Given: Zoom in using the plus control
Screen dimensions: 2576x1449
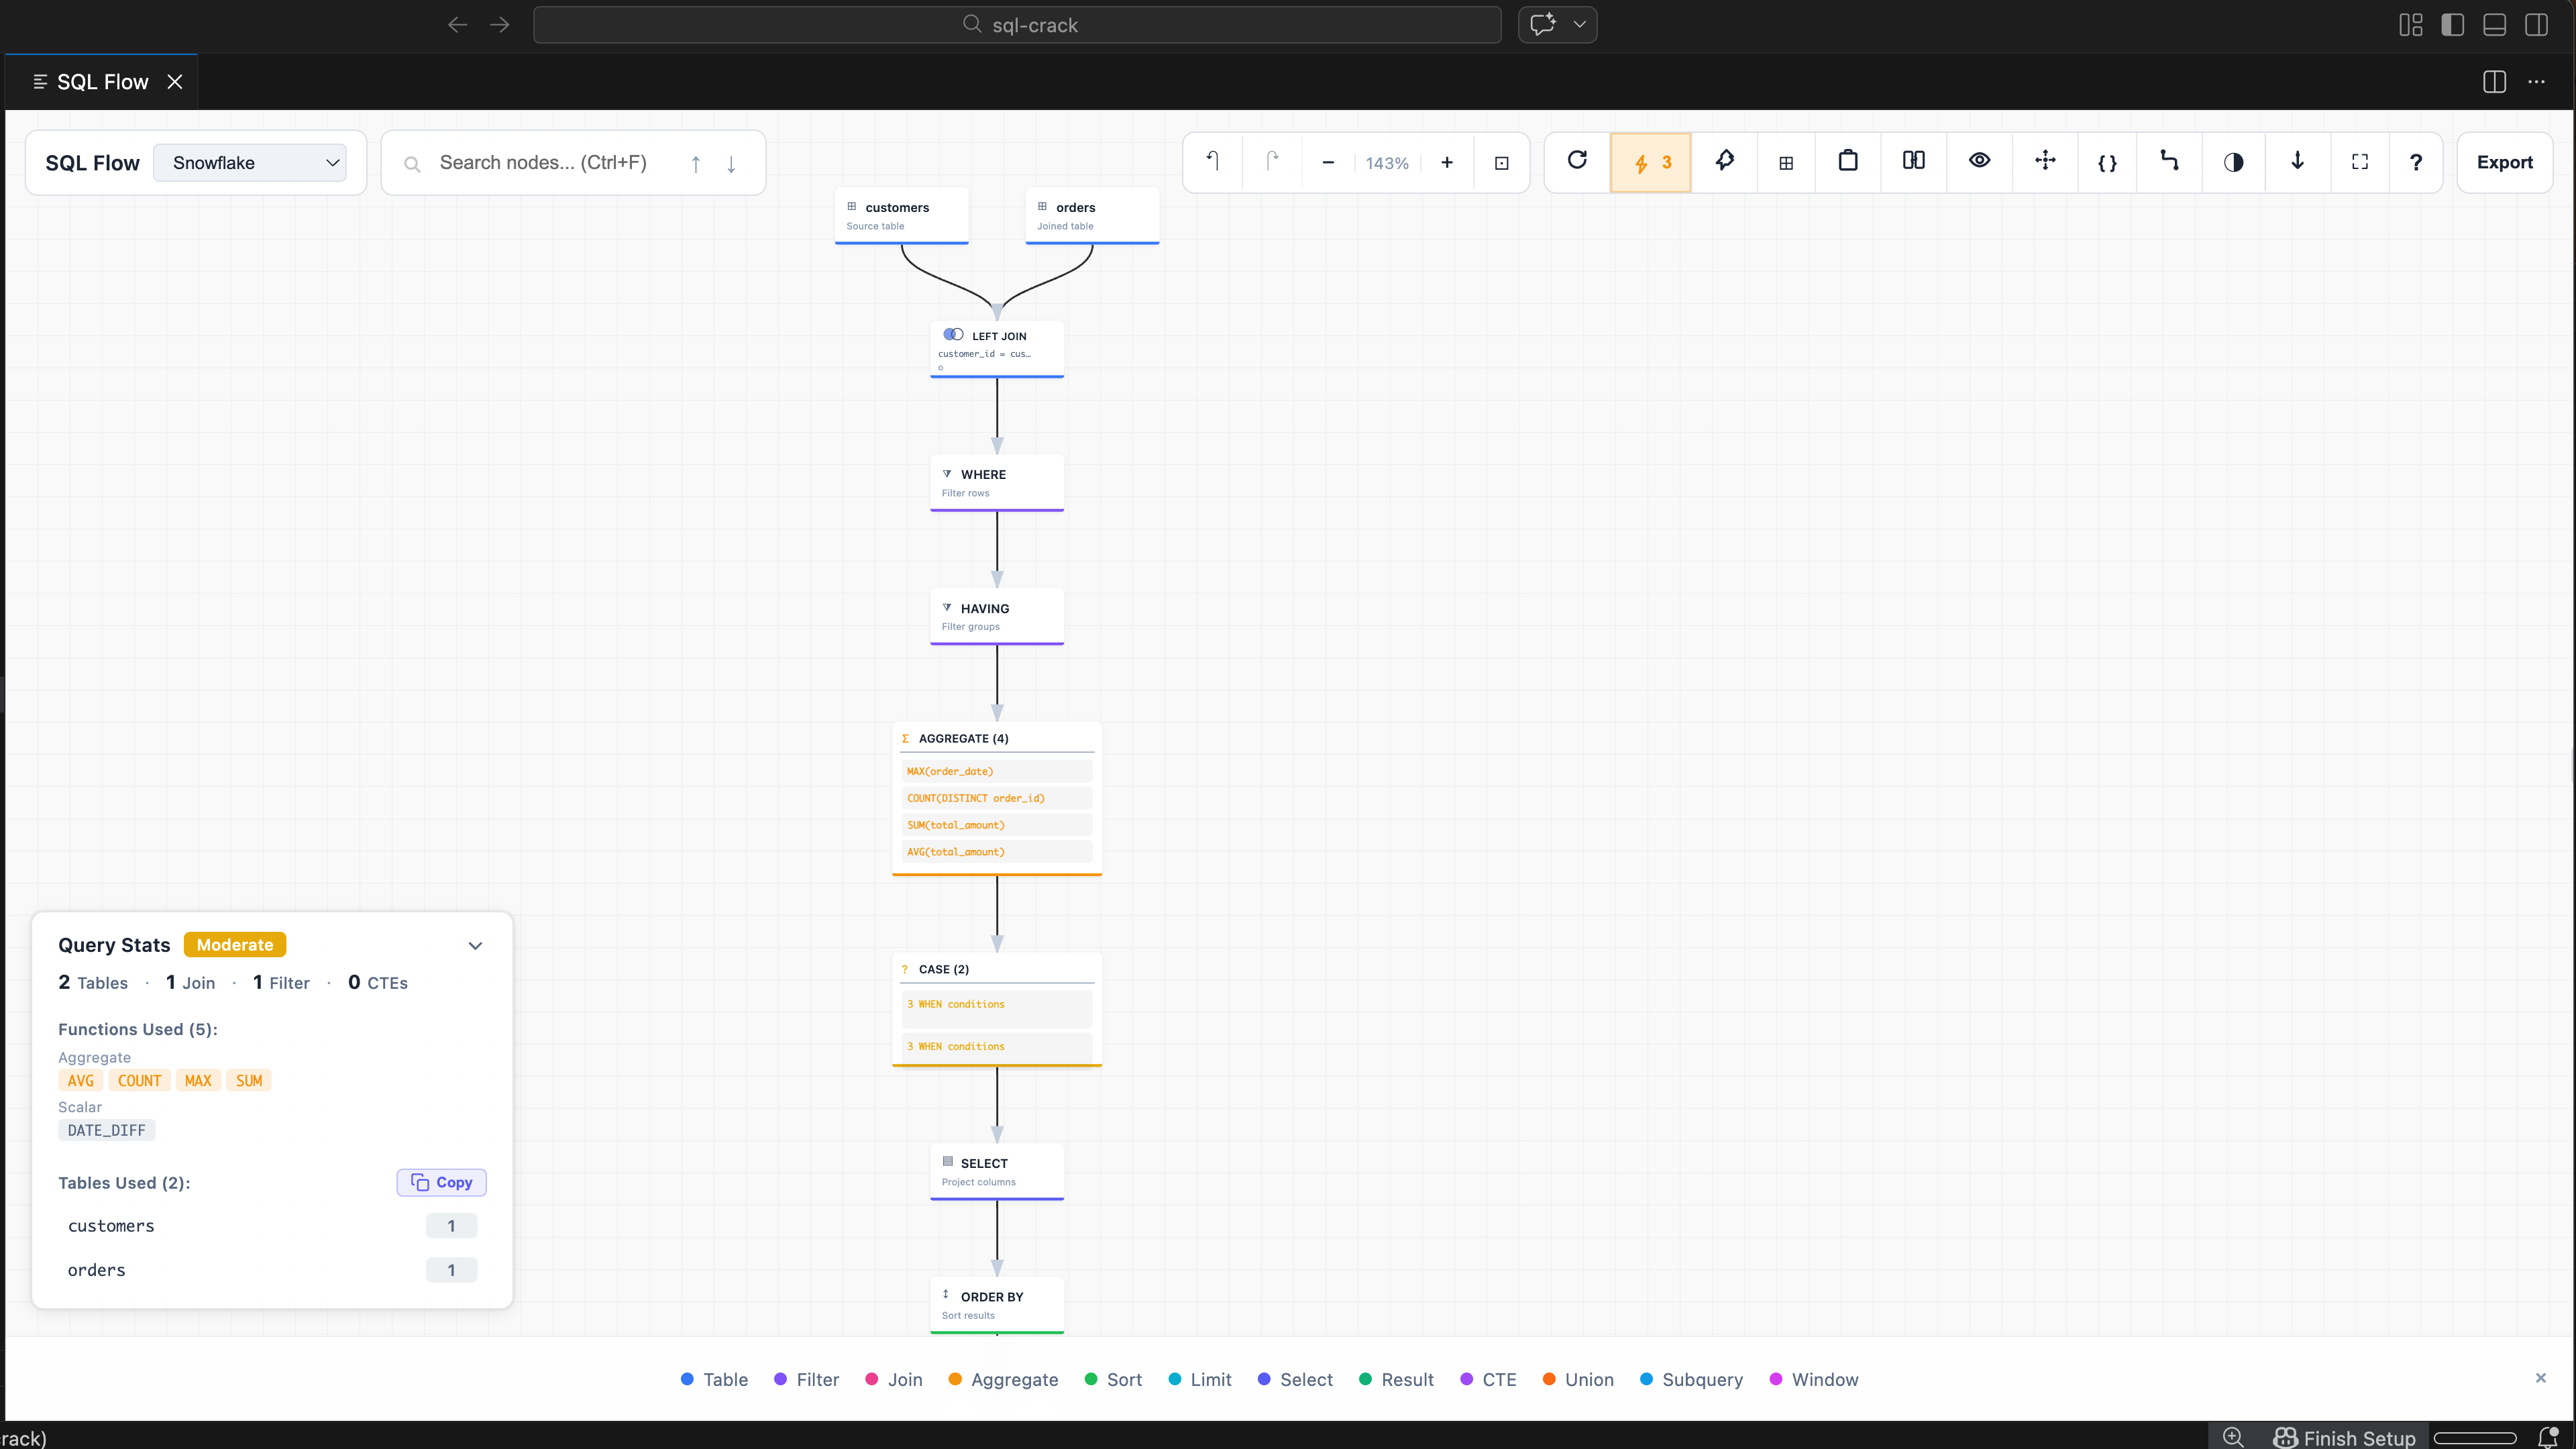Looking at the screenshot, I should pyautogui.click(x=1446, y=161).
